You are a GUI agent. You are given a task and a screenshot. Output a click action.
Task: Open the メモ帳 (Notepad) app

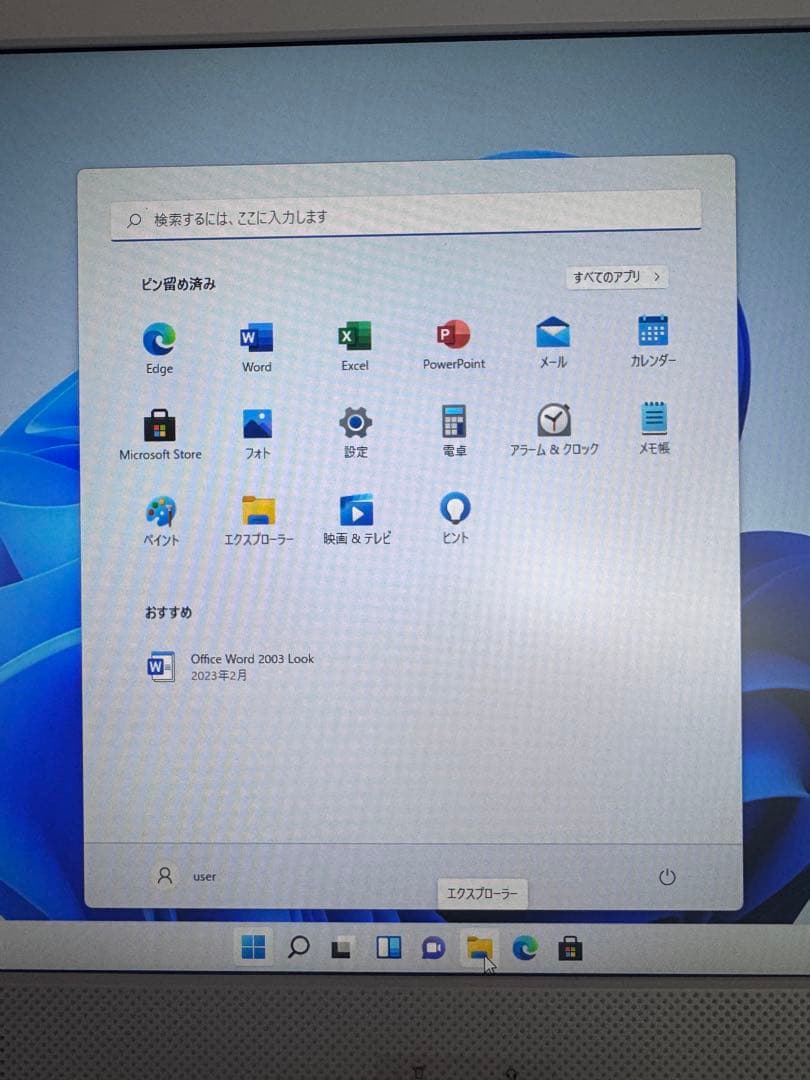click(x=652, y=425)
